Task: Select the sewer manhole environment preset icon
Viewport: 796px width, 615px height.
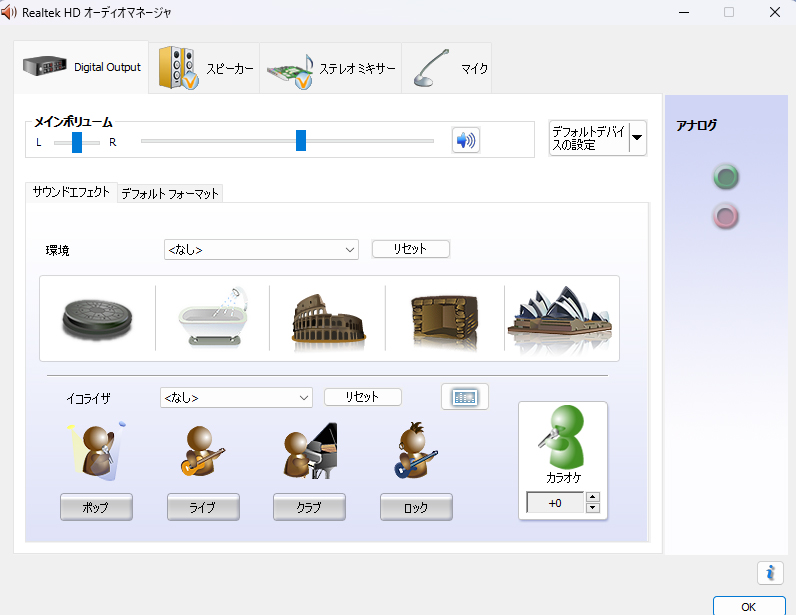Action: point(97,318)
